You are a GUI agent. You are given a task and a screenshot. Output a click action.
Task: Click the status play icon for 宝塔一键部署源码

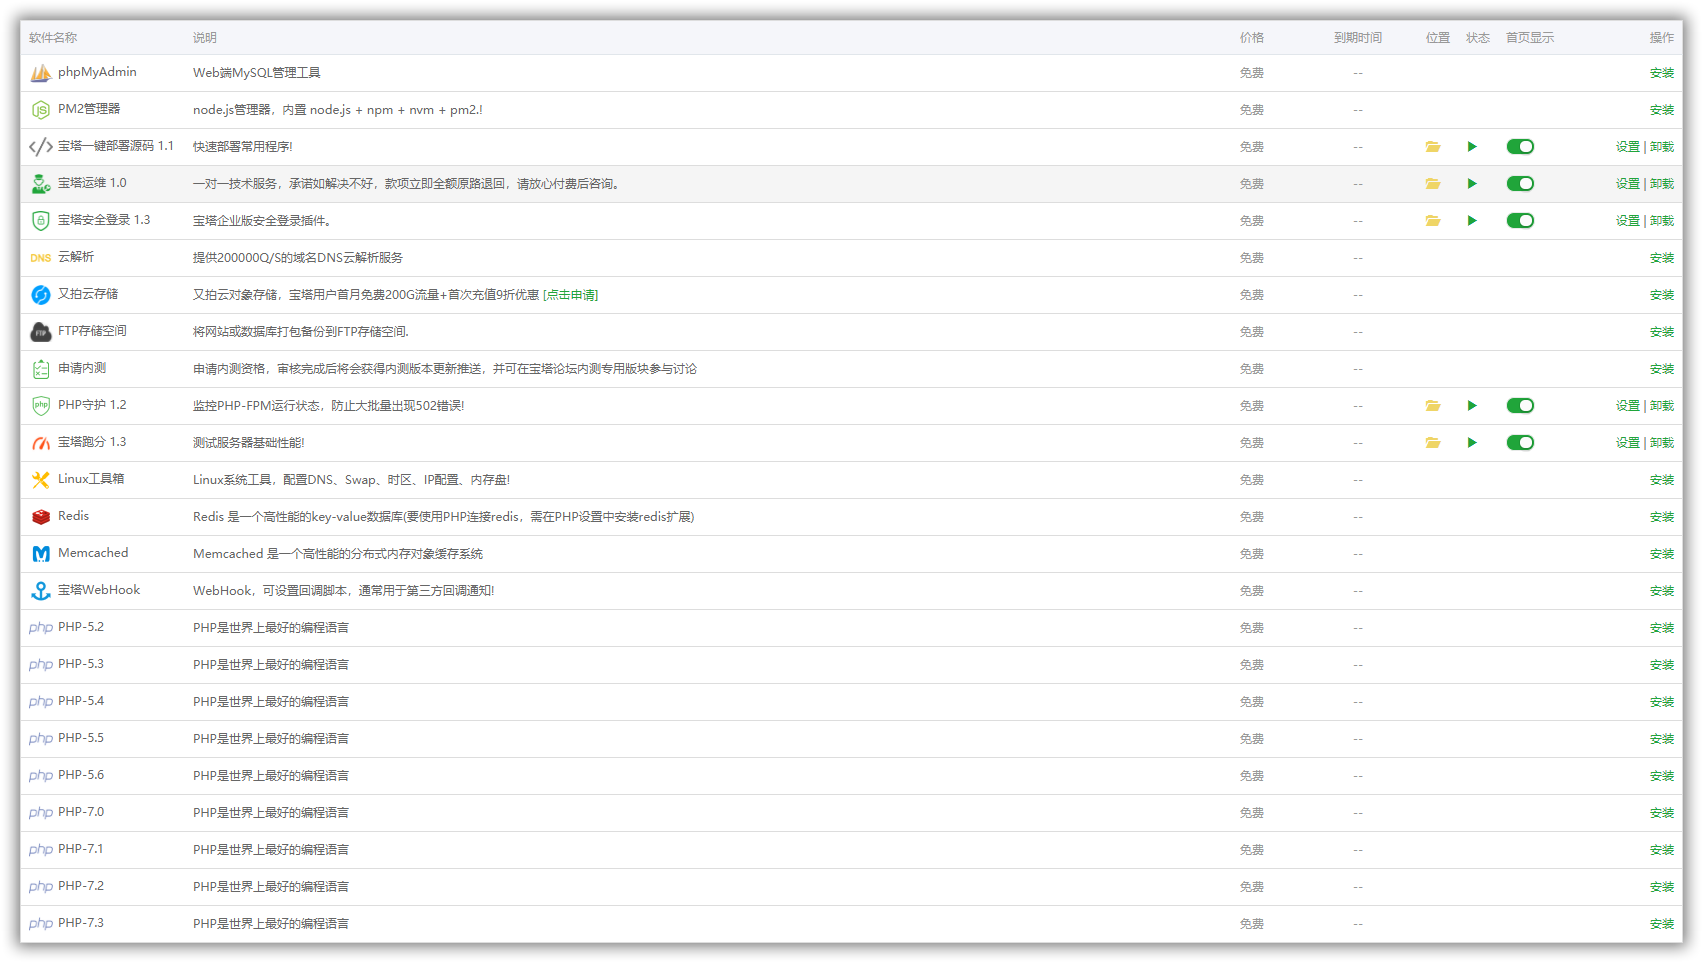pyautogui.click(x=1472, y=147)
